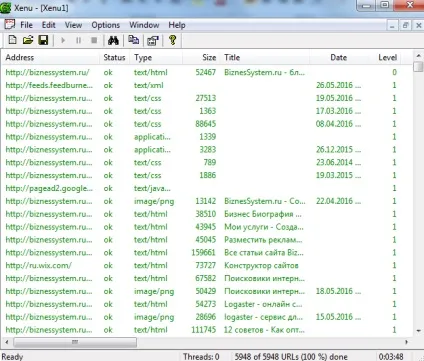Screen dimensions: 424x361
Task: Select the text/java... type cell
Action: click(152, 188)
